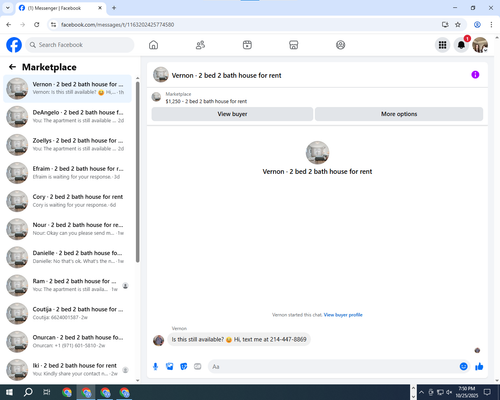Reload the page with refresh icon

pos(37,25)
